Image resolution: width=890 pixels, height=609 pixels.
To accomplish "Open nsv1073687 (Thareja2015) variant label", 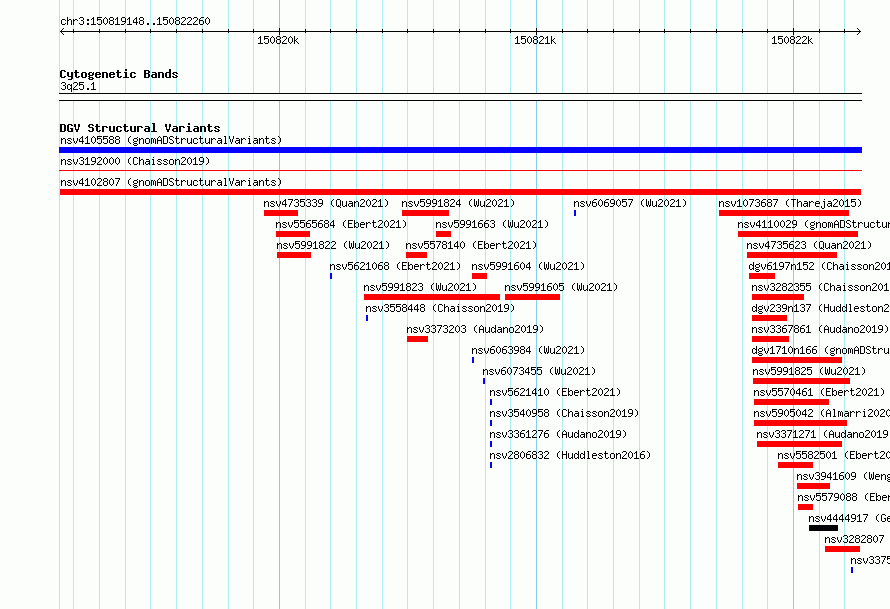I will 790,203.
